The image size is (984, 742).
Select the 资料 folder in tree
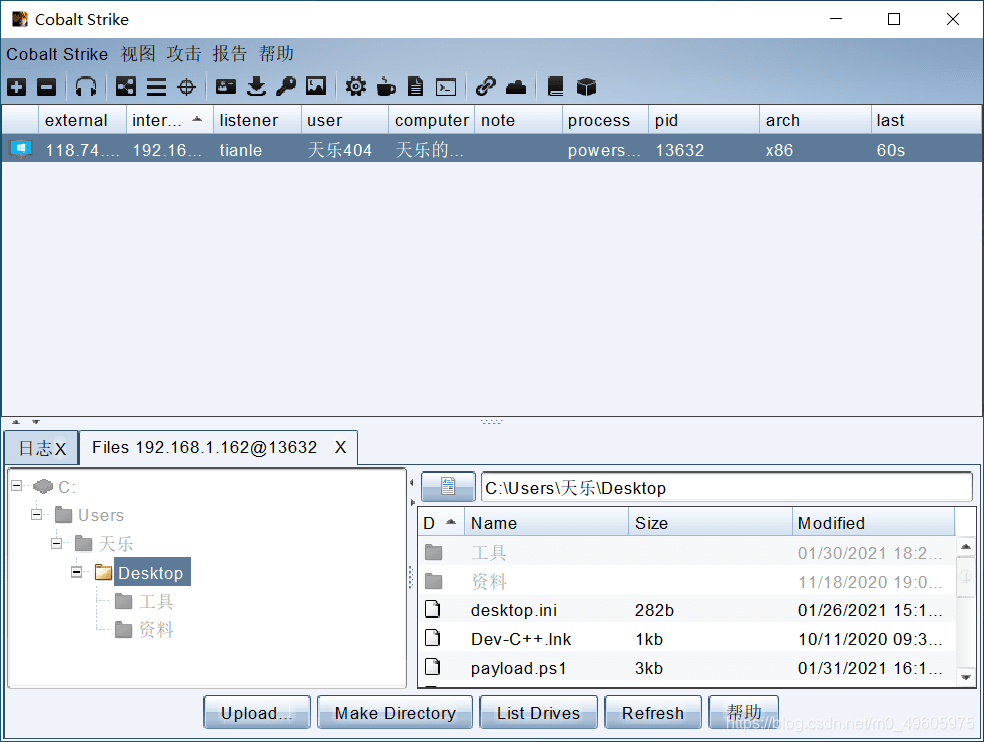tap(156, 629)
